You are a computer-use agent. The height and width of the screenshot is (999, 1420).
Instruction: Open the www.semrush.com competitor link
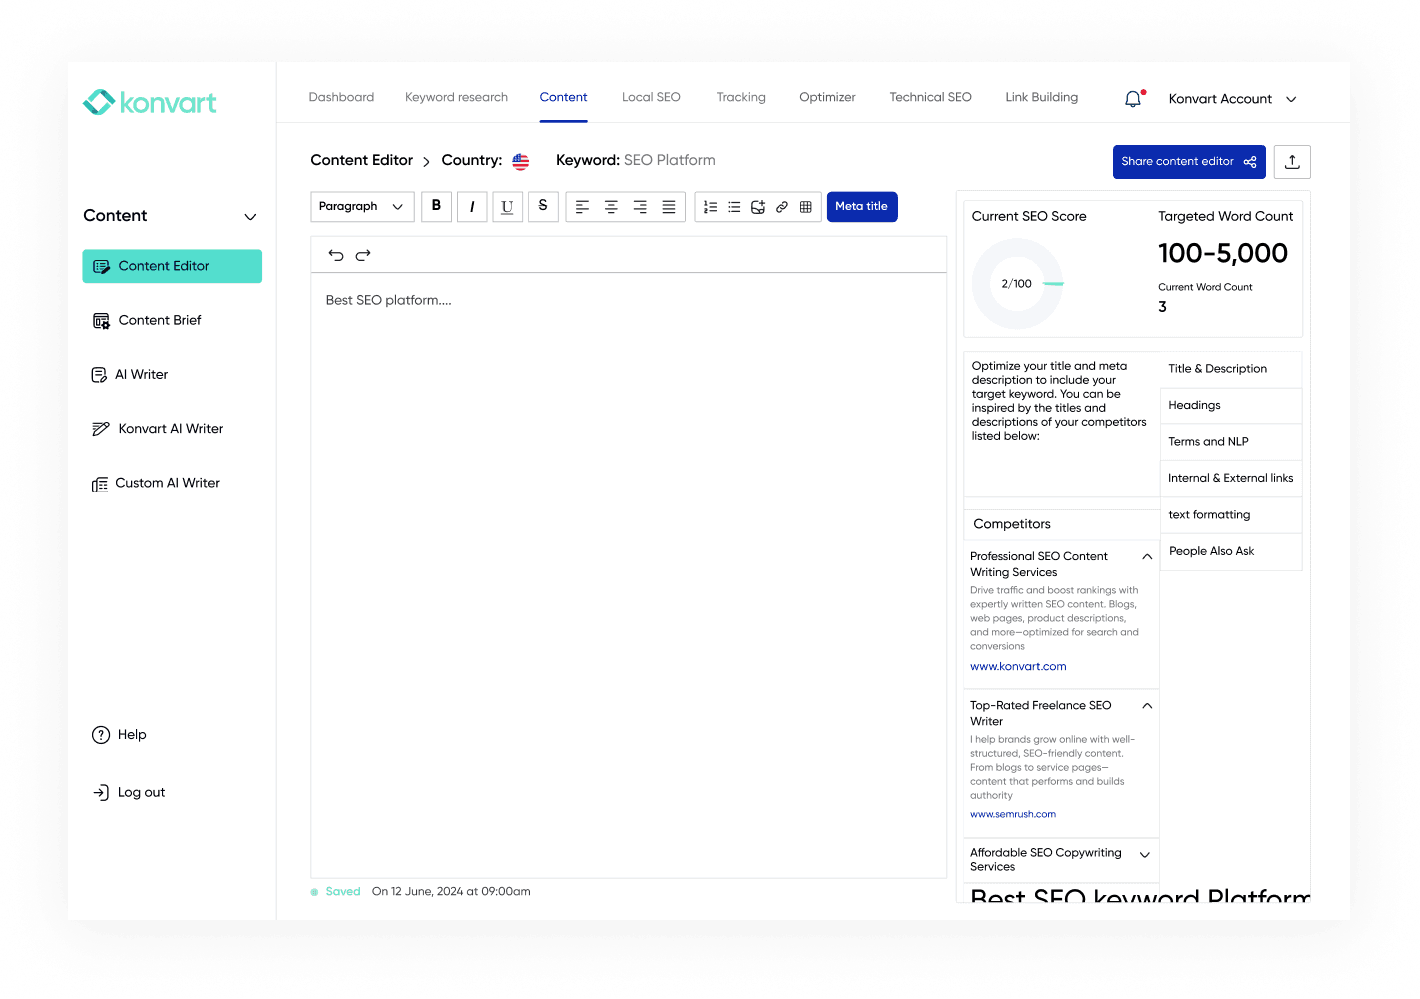click(1012, 814)
